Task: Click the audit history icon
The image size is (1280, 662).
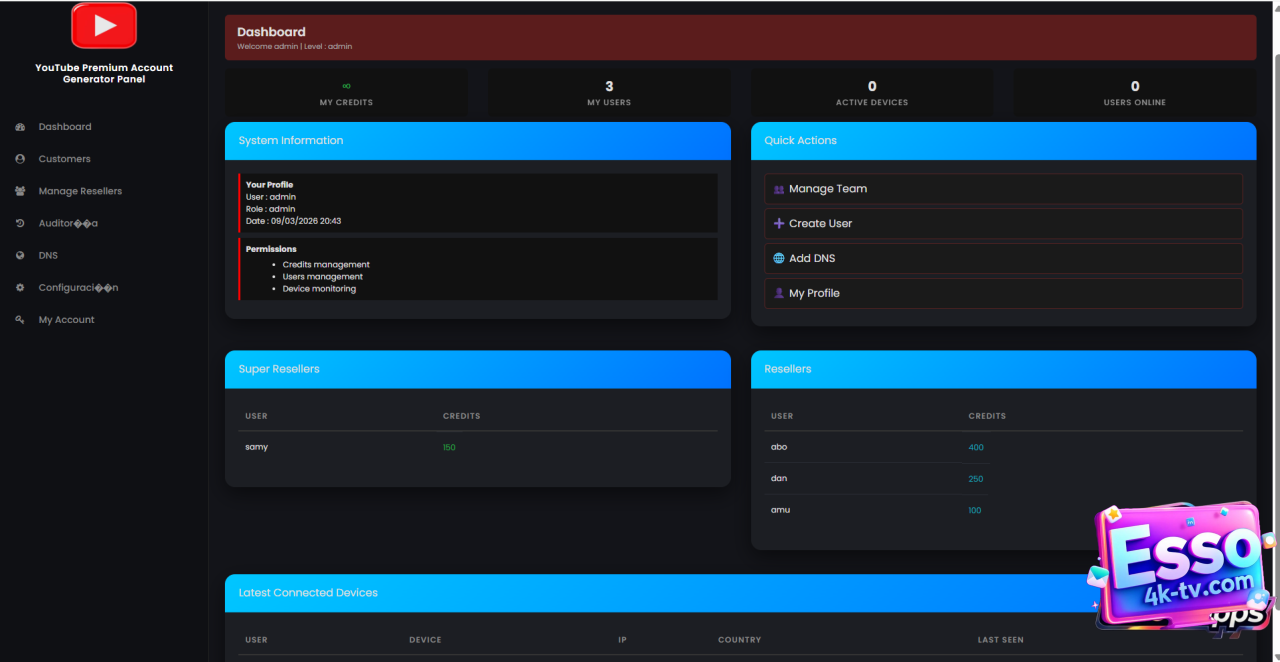Action: [x=20, y=223]
